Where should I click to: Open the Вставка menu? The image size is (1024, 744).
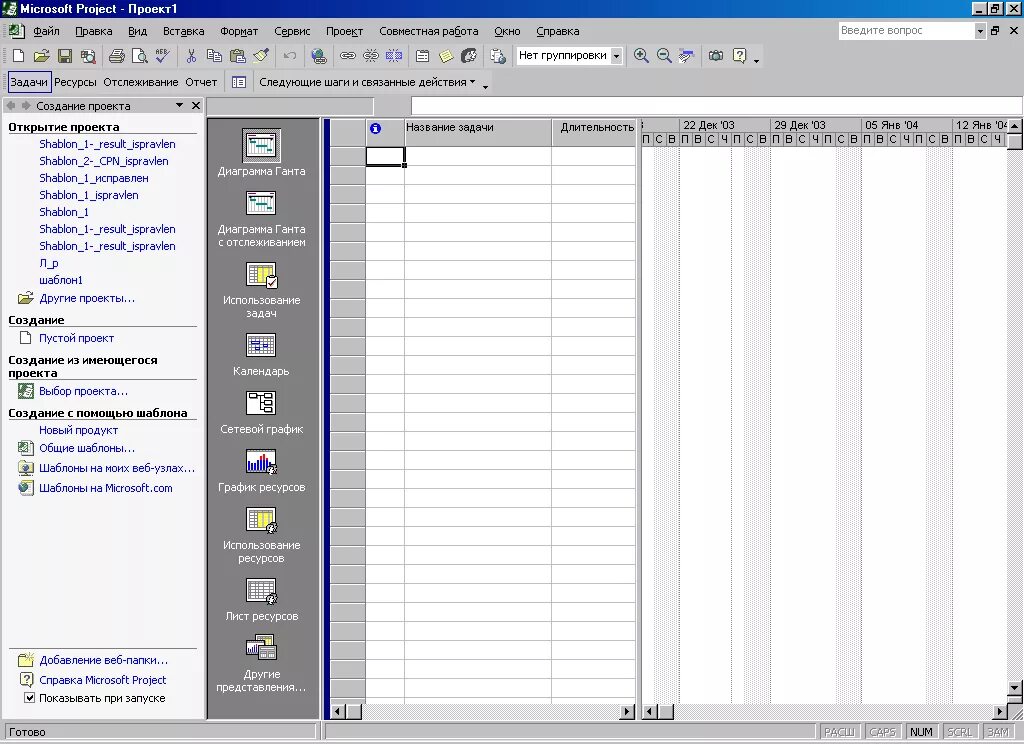point(184,31)
